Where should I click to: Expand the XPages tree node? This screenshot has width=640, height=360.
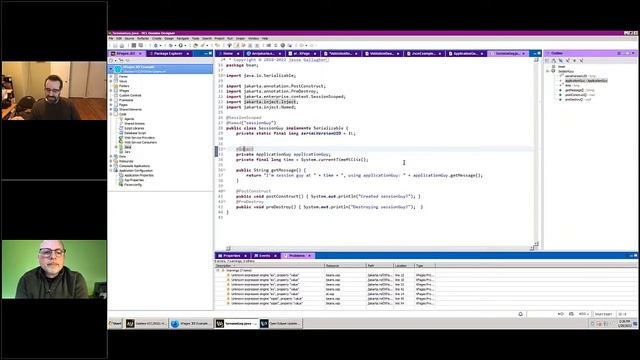111,91
